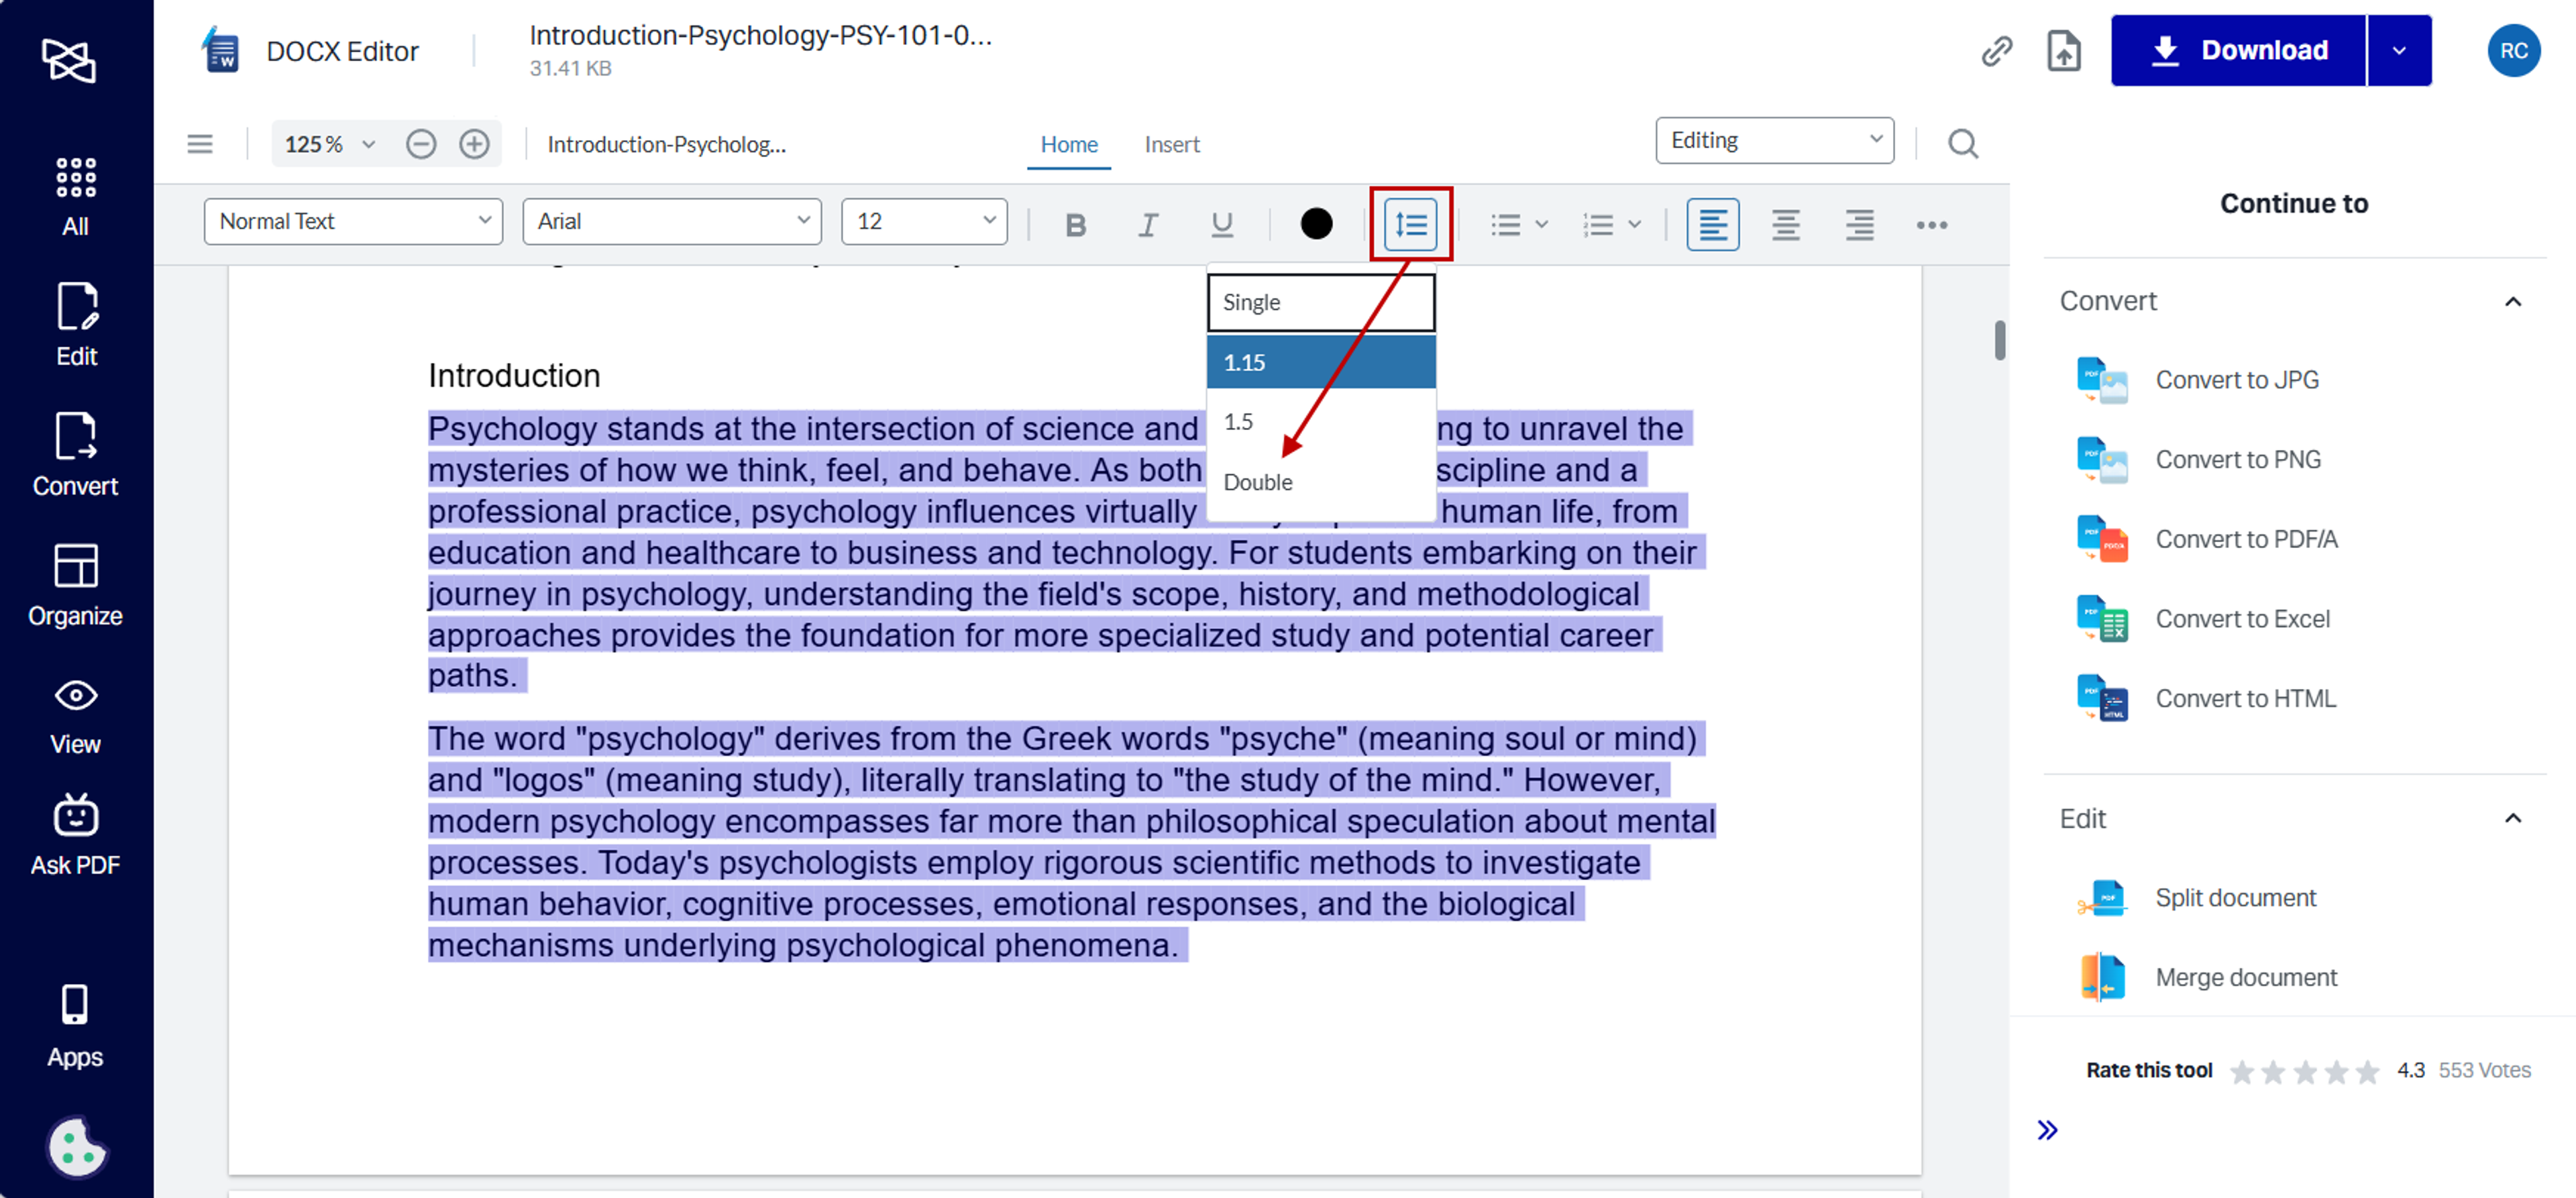Screen dimensions: 2576x1198
Task: Open the font size 12 dropdown
Action: point(924,221)
